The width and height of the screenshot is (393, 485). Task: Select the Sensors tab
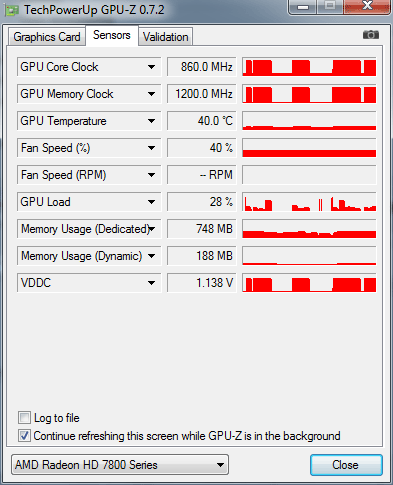pos(112,35)
